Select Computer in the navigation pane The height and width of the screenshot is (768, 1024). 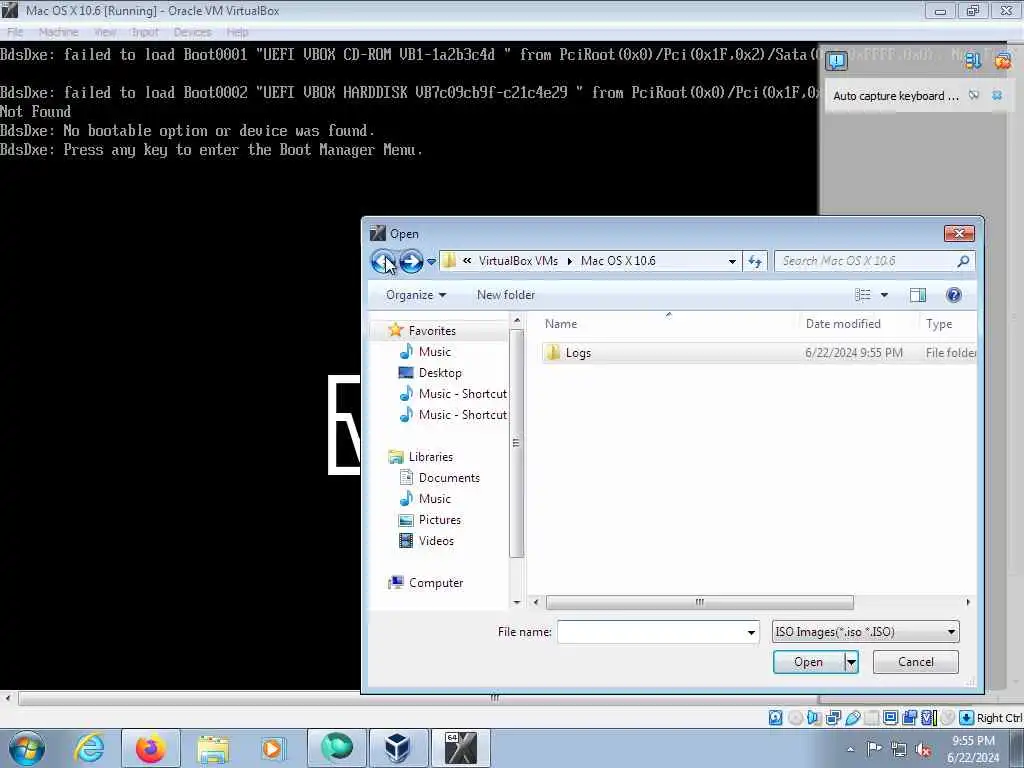tap(436, 583)
